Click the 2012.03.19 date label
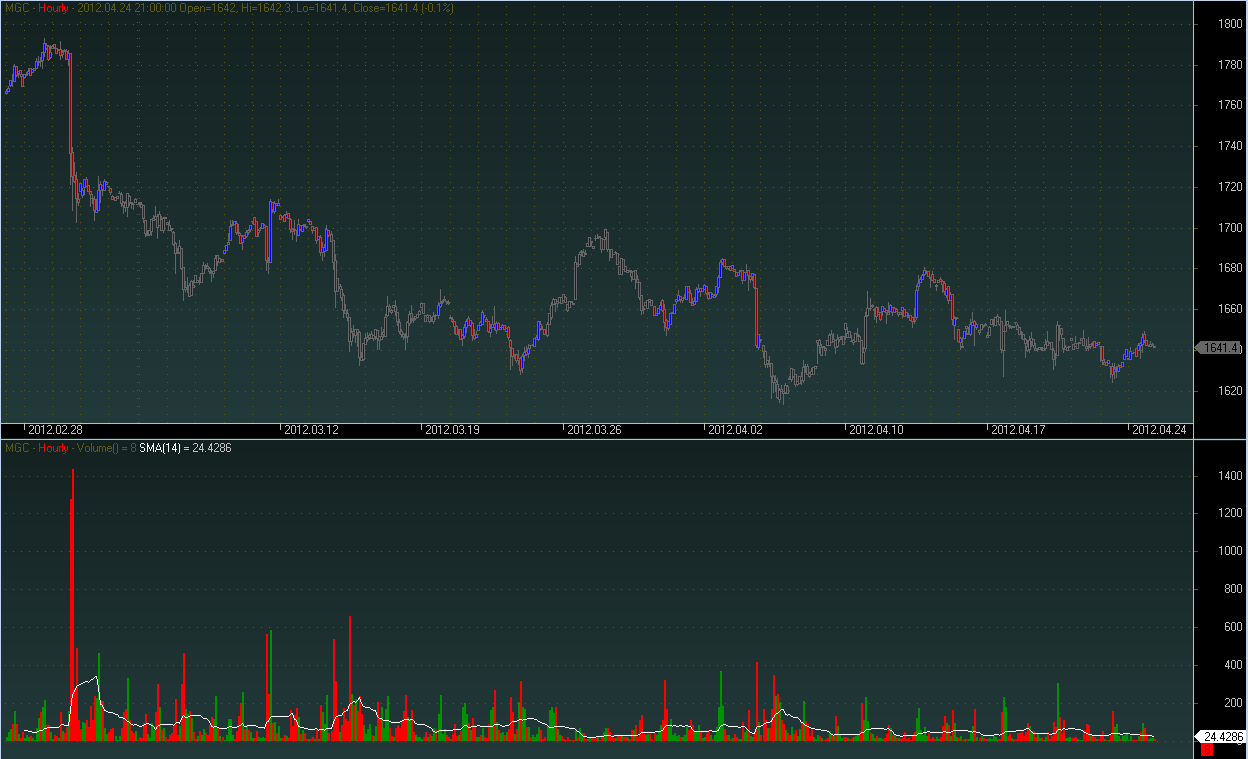This screenshot has height=759, width=1248. (x=453, y=430)
